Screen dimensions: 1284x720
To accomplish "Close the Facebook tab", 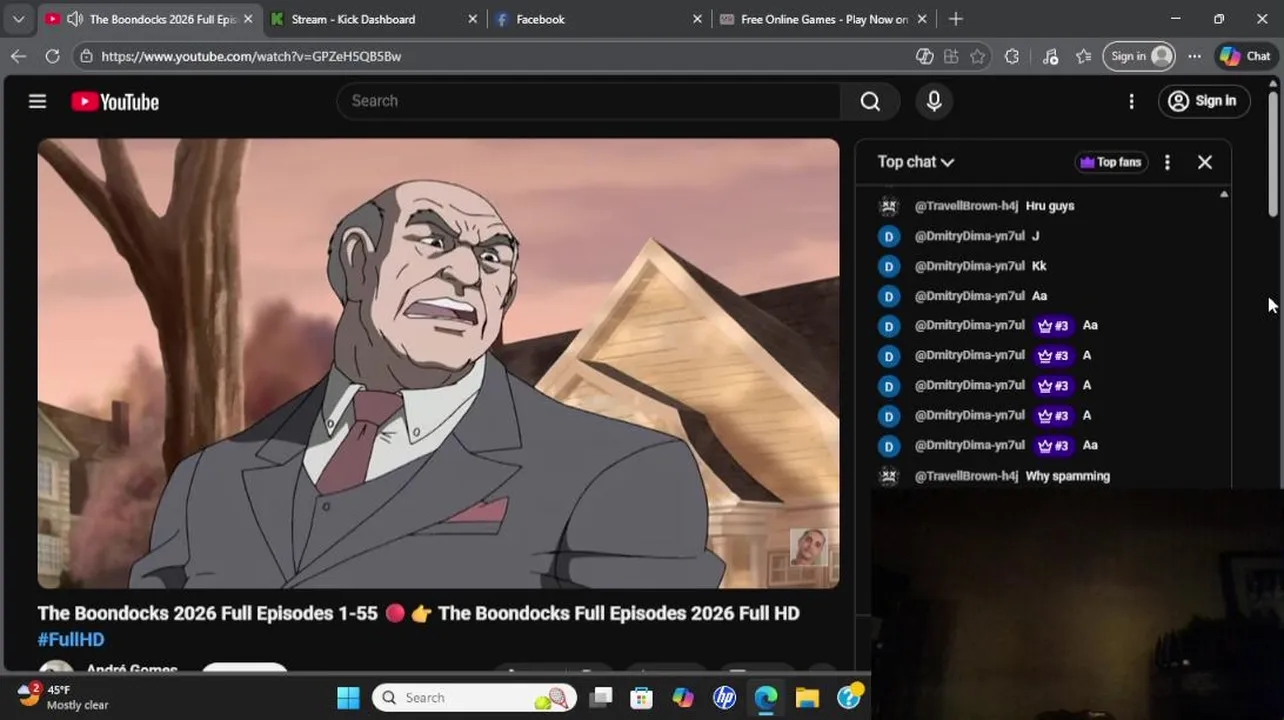I will [x=698, y=19].
